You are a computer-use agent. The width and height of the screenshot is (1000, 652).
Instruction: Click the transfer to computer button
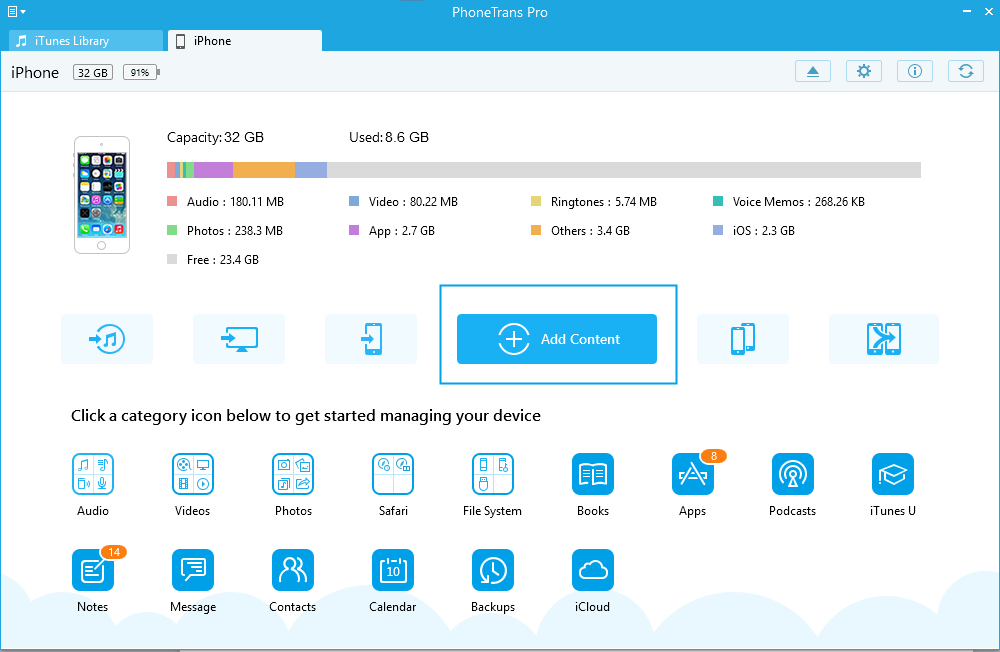(x=239, y=339)
